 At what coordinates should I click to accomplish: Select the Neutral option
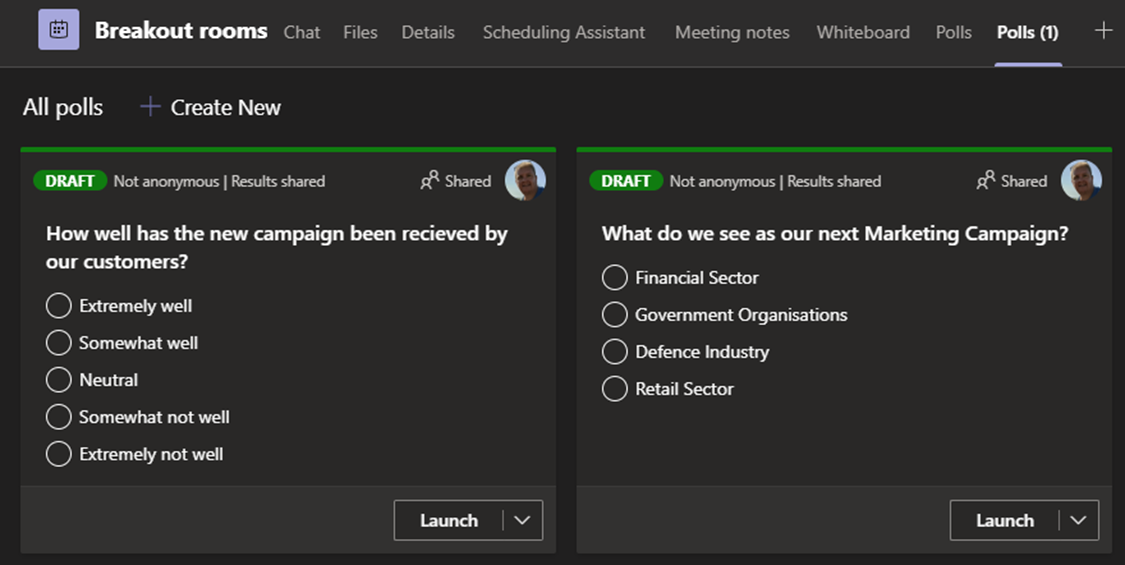click(59, 380)
